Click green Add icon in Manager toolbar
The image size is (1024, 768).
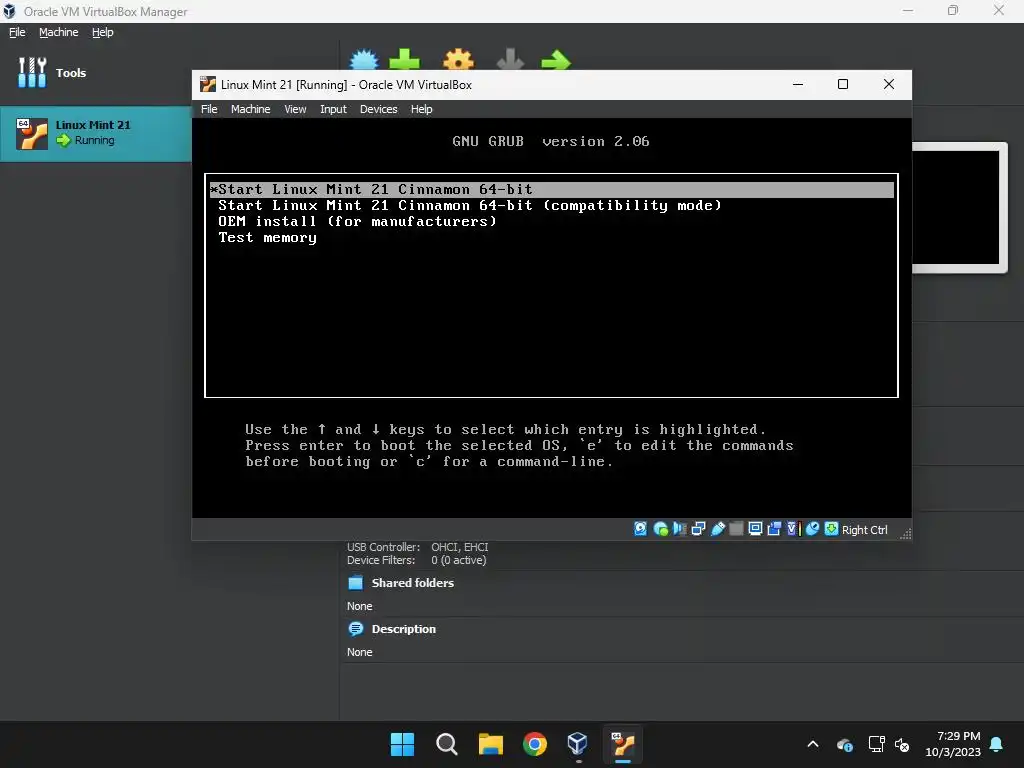coord(404,60)
